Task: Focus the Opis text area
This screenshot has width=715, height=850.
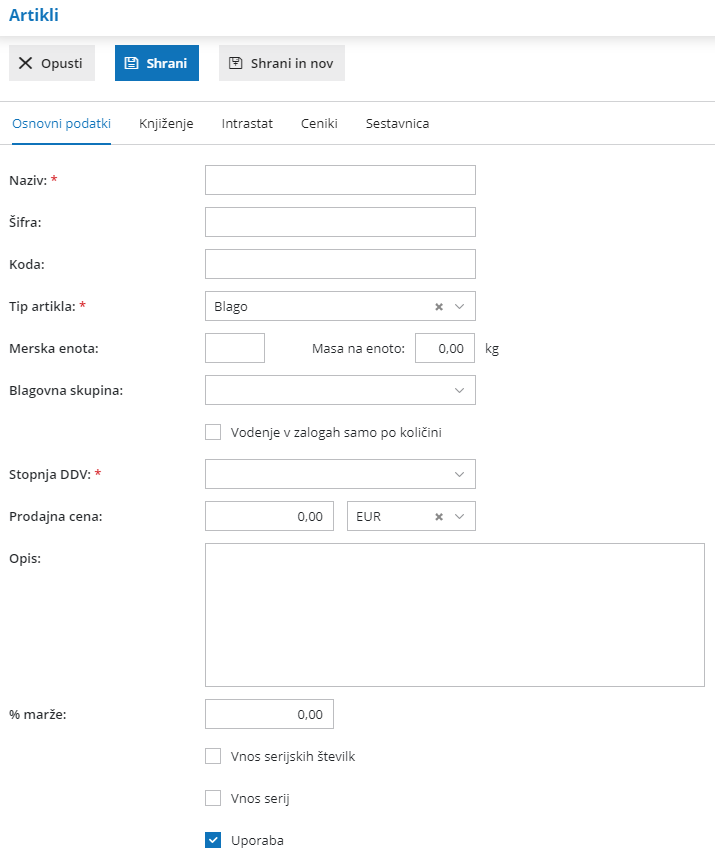Action: pyautogui.click(x=455, y=615)
